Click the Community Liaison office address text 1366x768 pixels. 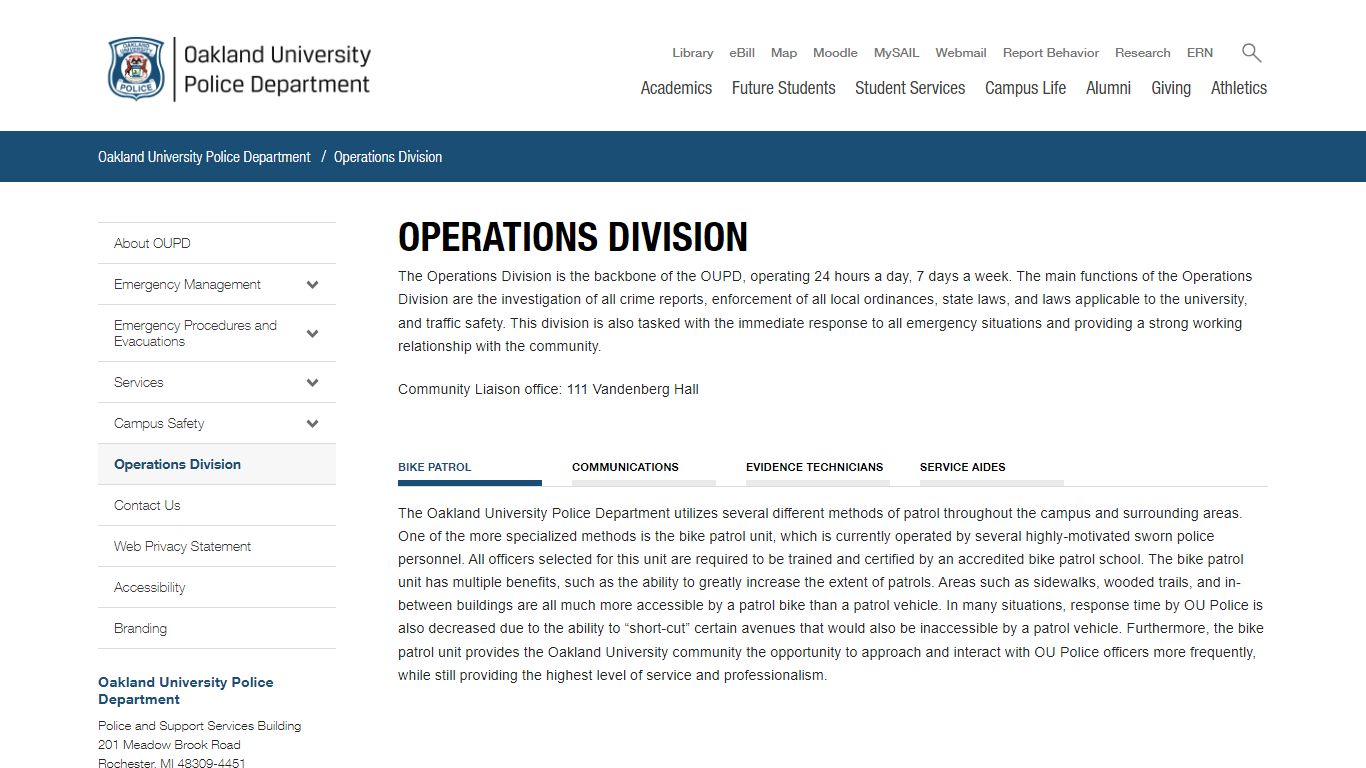(548, 389)
